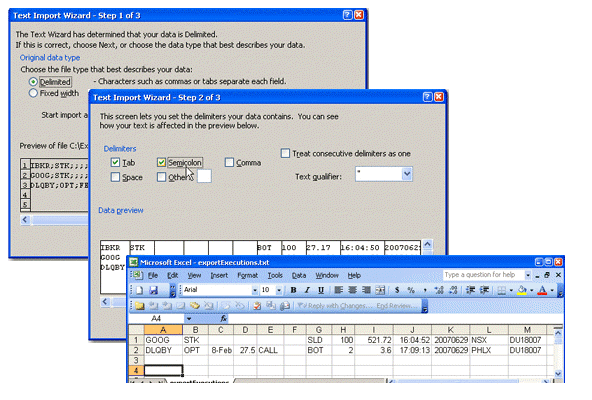The image size is (592, 400).
Task: Open the Text qualifier dropdown
Action: [407, 174]
